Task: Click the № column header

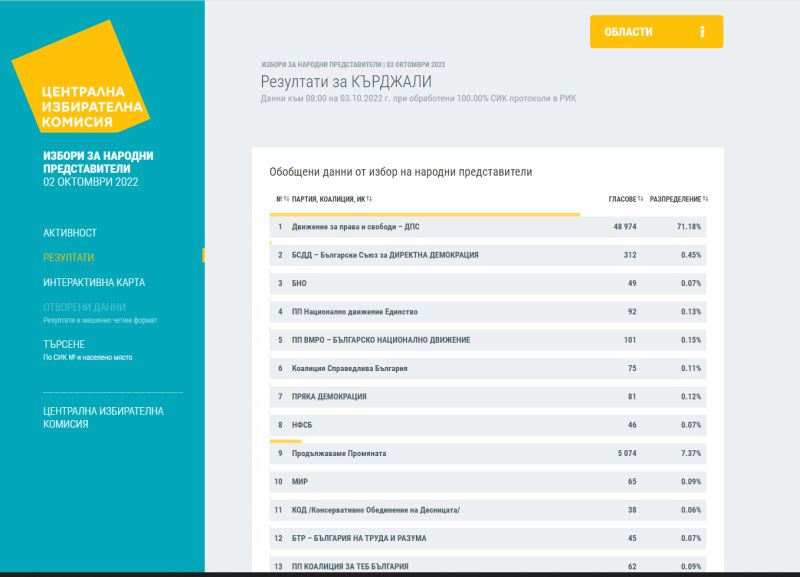Action: [x=279, y=199]
